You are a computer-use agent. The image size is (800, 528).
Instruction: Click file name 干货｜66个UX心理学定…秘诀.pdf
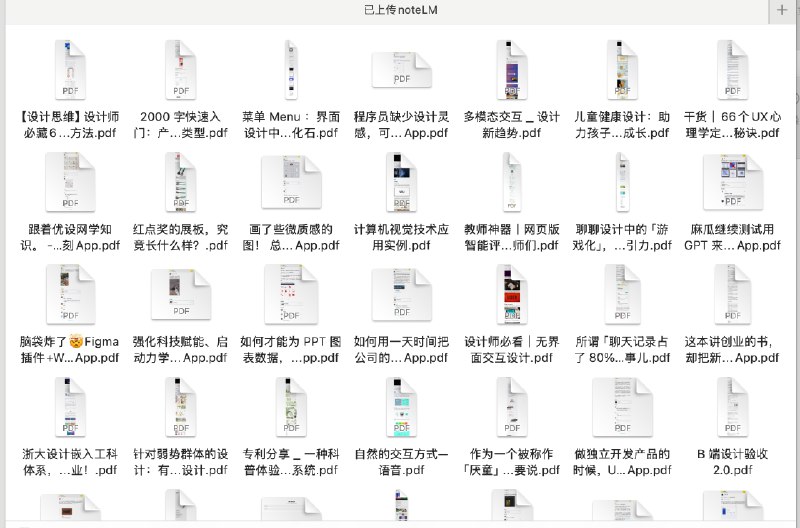coord(733,124)
